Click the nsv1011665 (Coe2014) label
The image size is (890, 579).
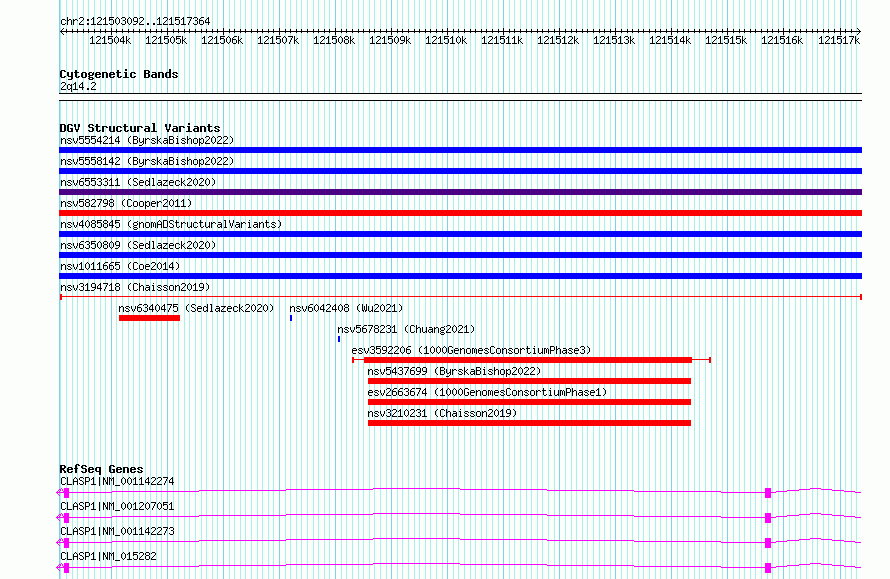point(120,266)
